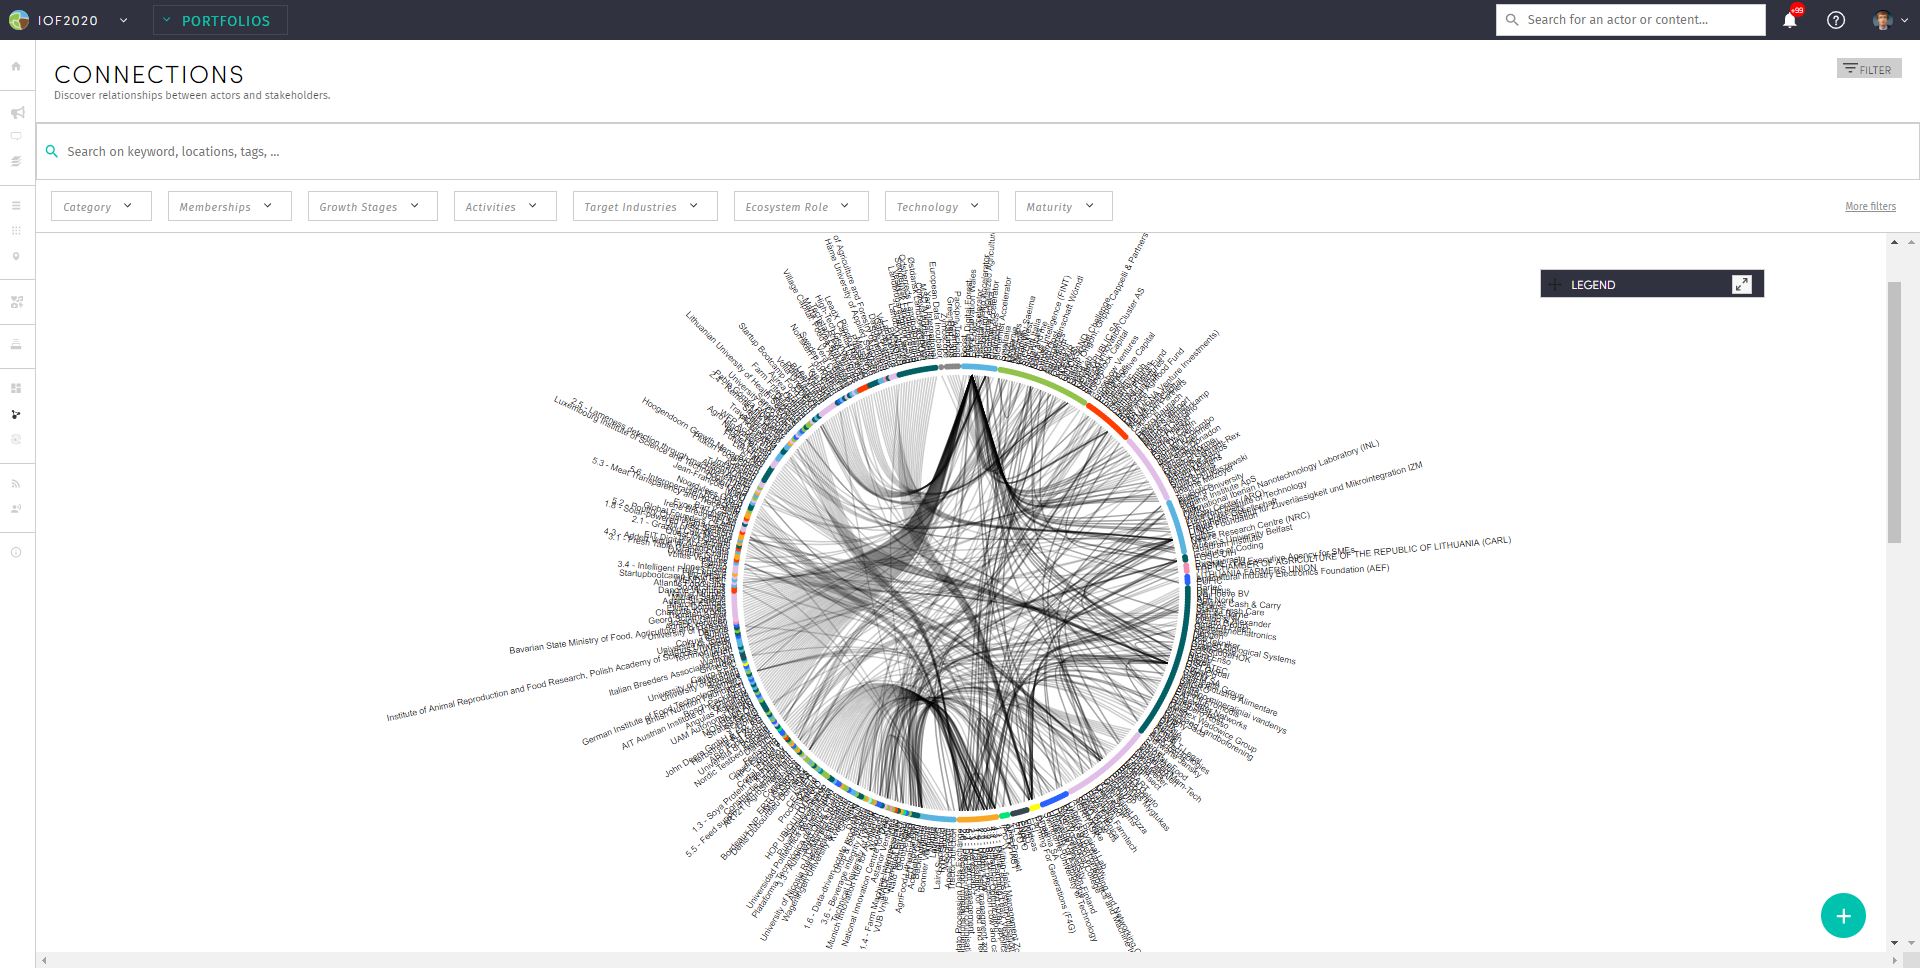Click the Filter button
Screen dimensions: 1920x968
1869,69
